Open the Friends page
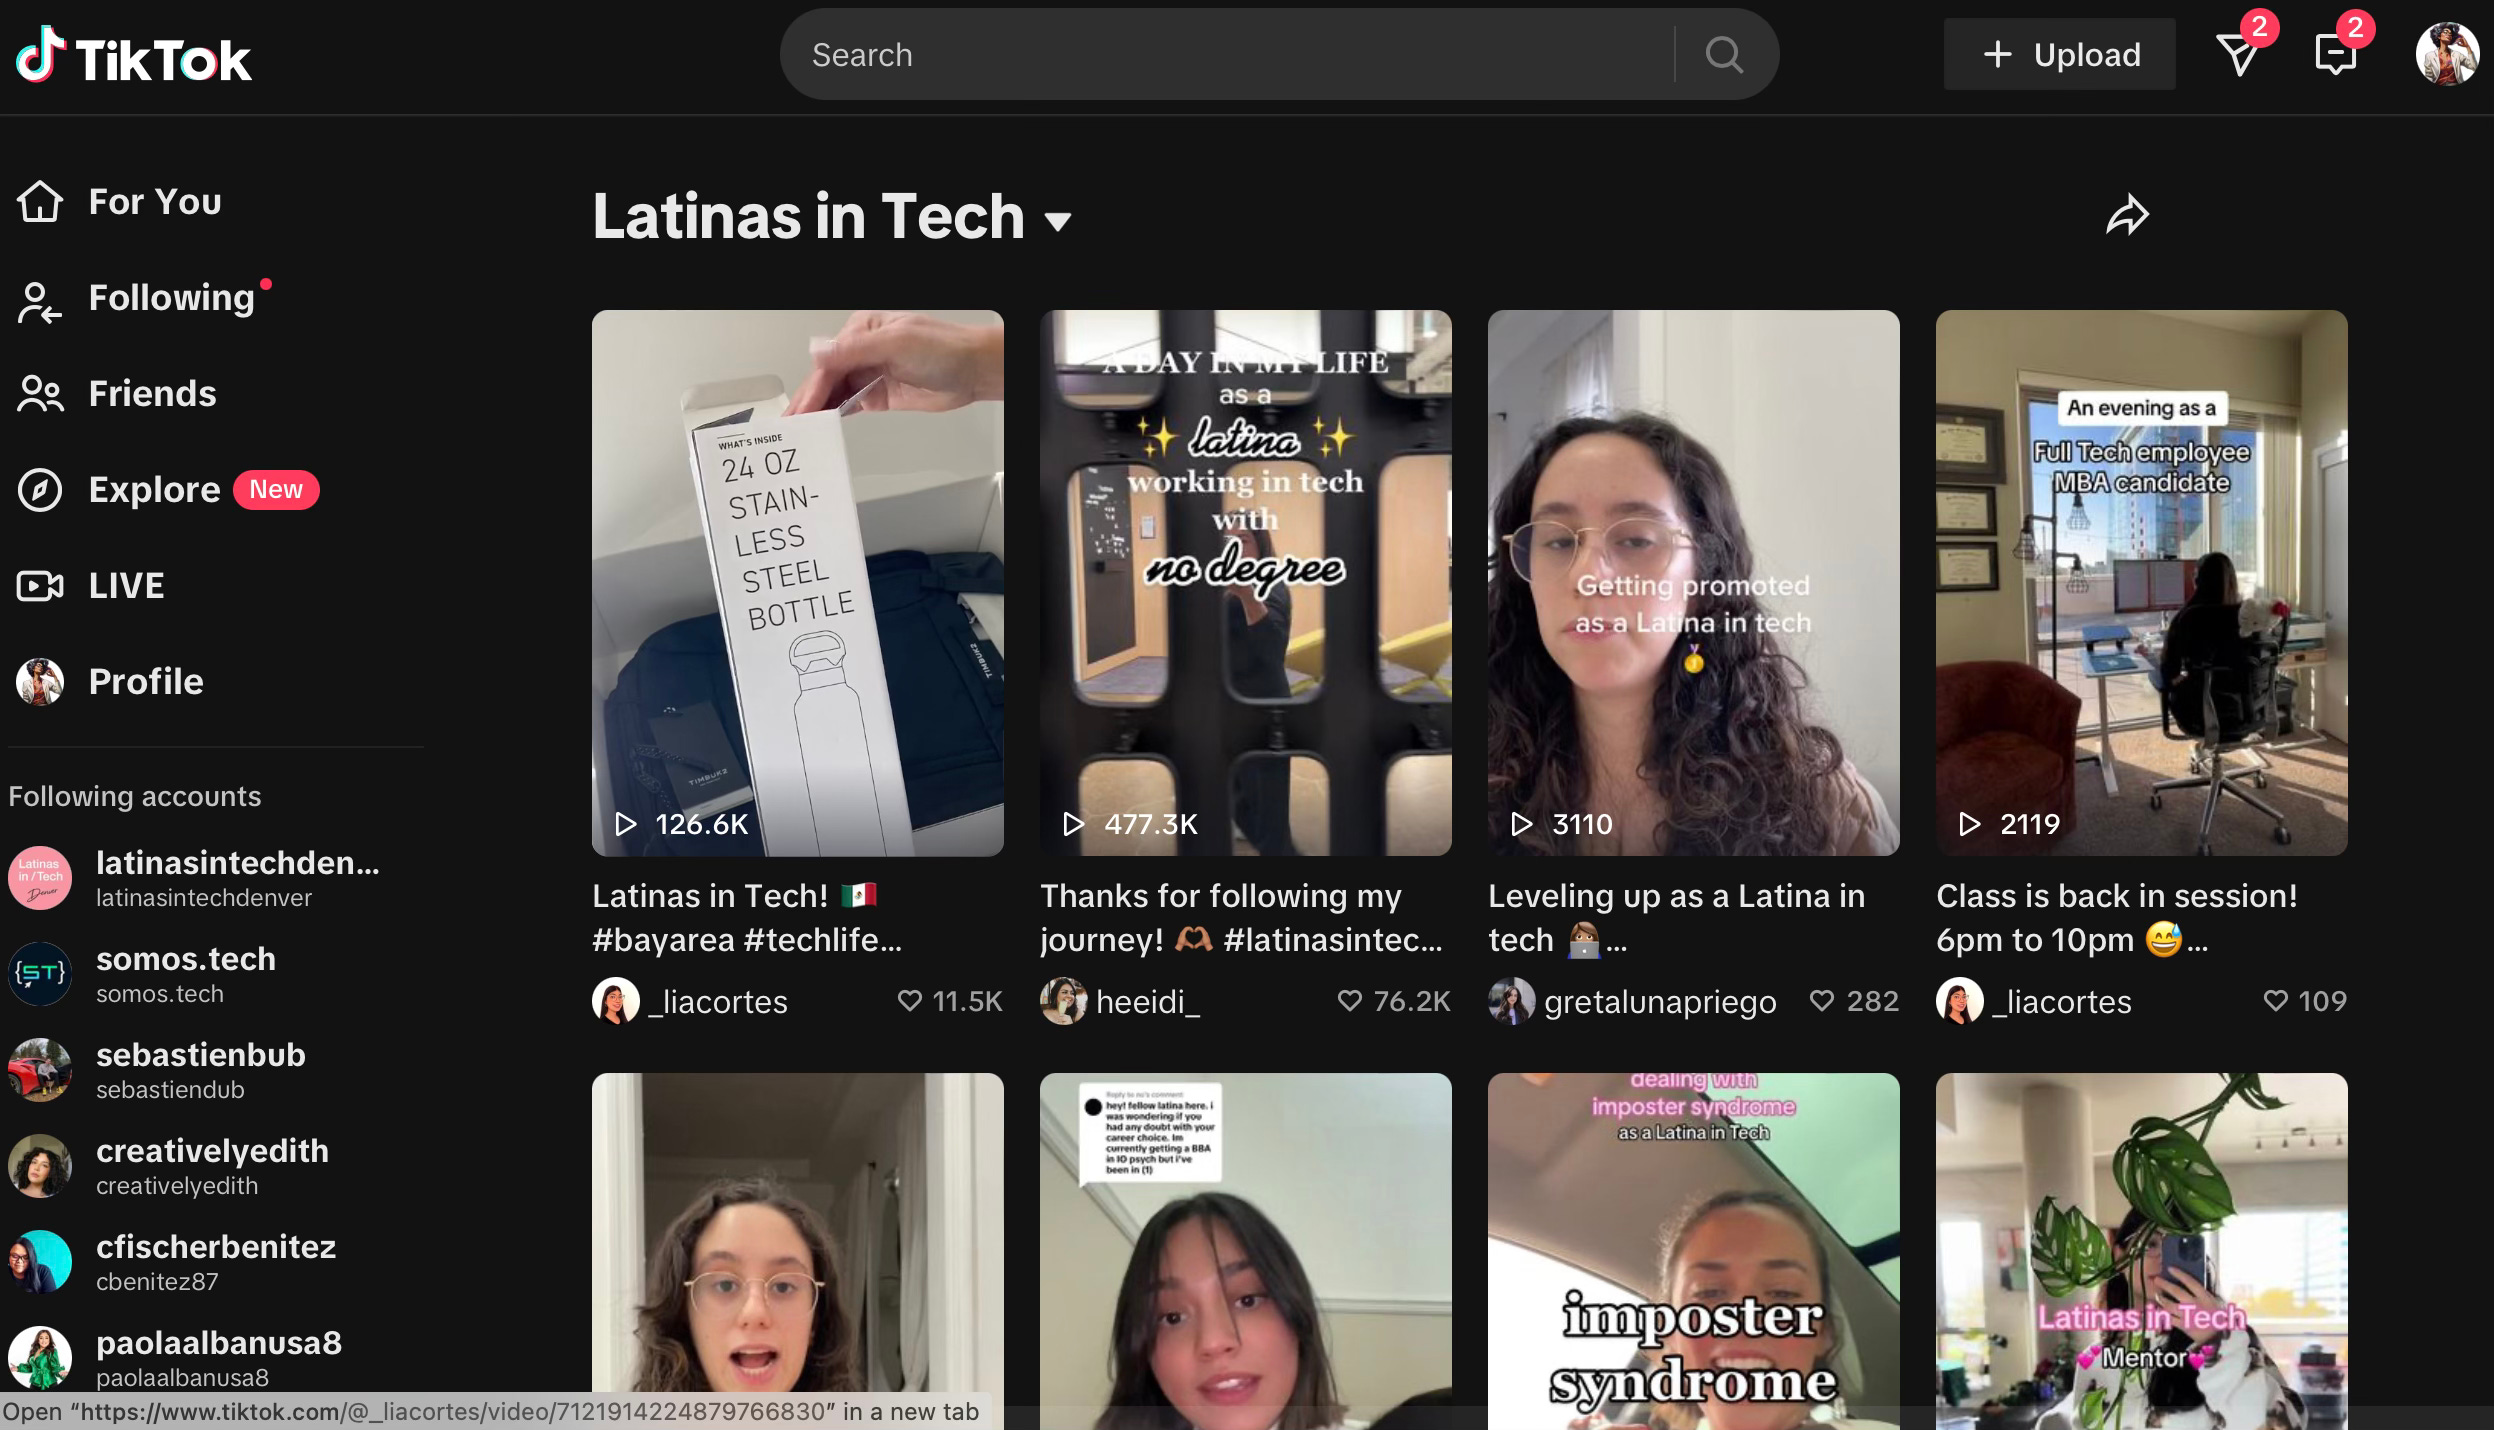 point(153,394)
